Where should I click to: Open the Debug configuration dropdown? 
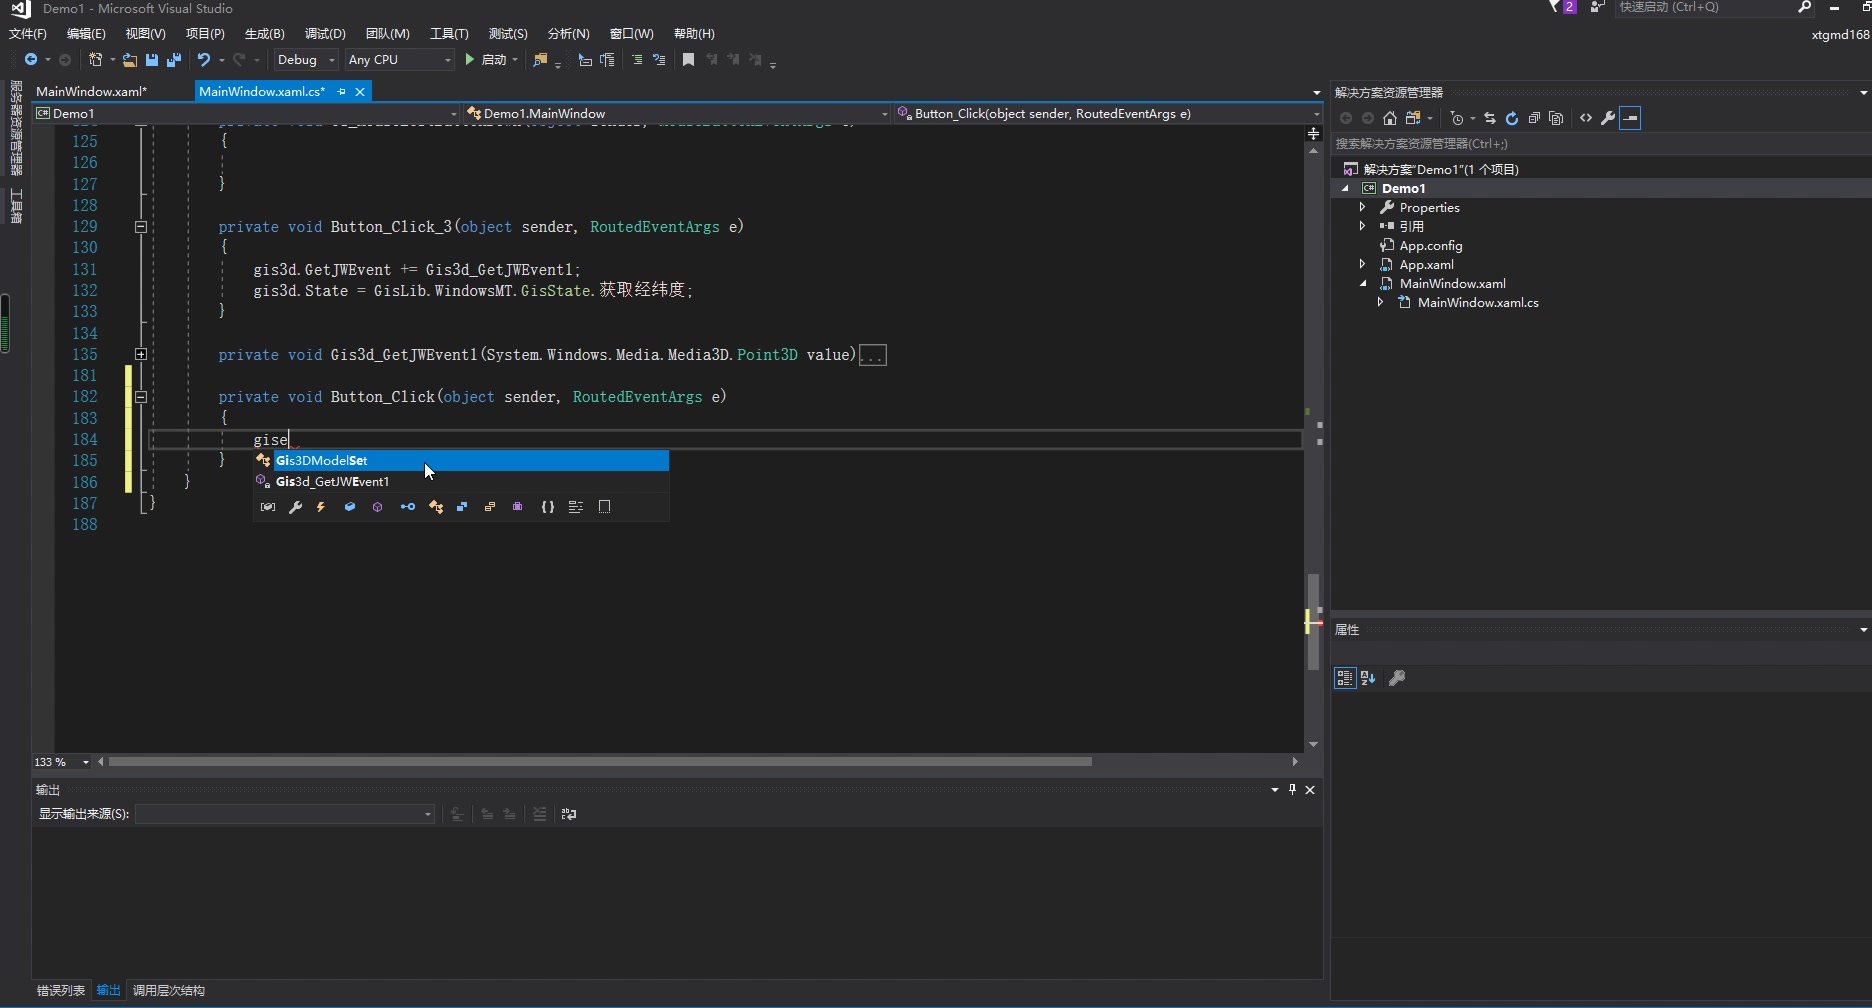pyautogui.click(x=306, y=60)
